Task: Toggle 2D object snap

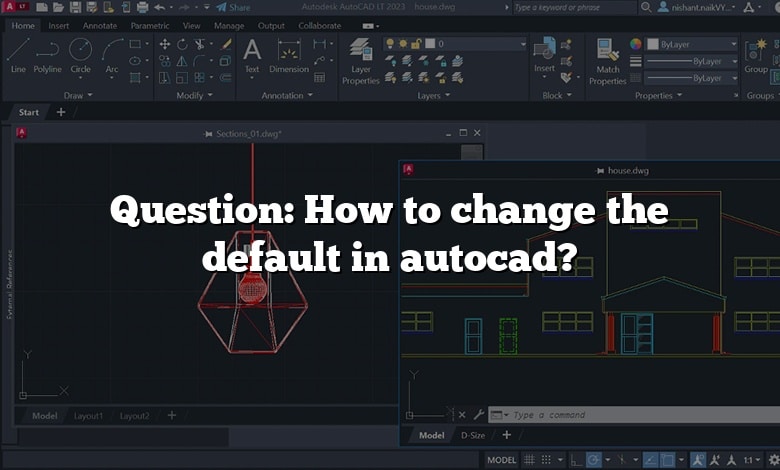Action: point(667,460)
